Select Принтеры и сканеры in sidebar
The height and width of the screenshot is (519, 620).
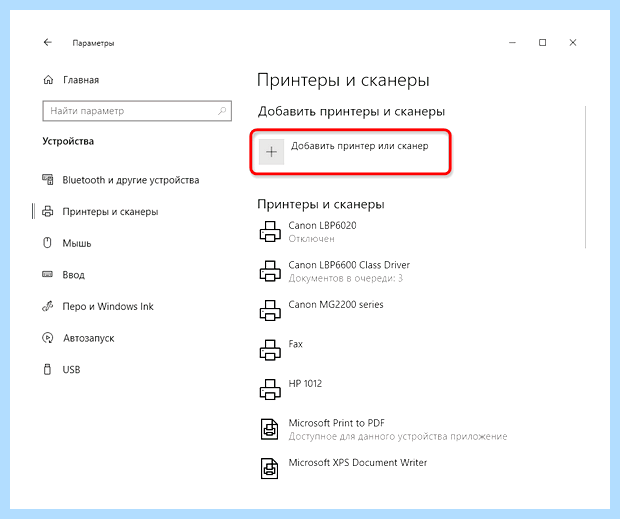[110, 212]
